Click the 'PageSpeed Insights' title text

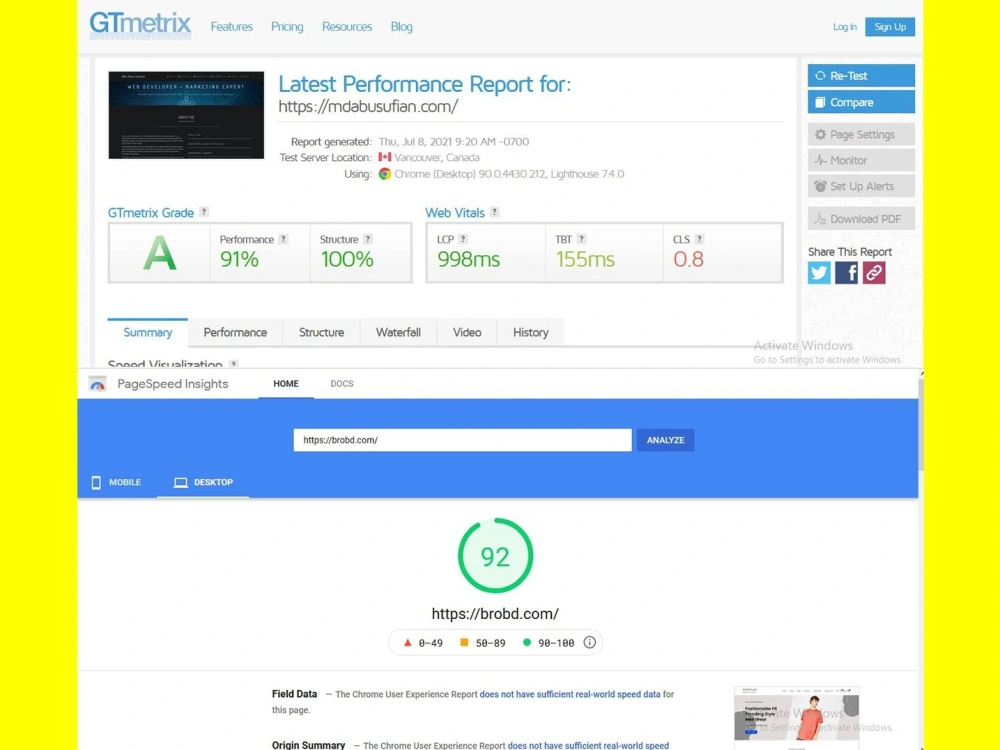tap(172, 384)
